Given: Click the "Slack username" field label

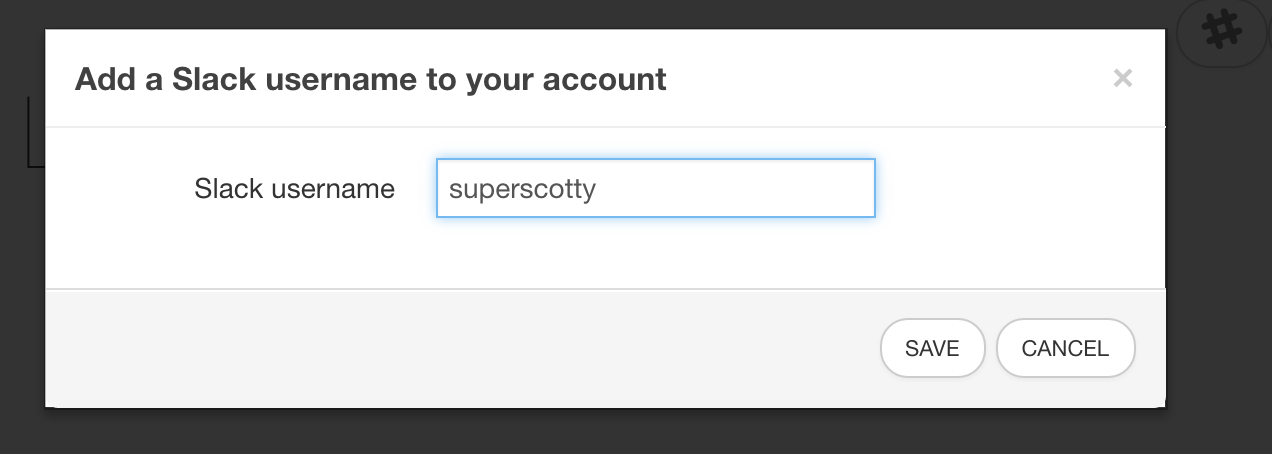Looking at the screenshot, I should [295, 188].
